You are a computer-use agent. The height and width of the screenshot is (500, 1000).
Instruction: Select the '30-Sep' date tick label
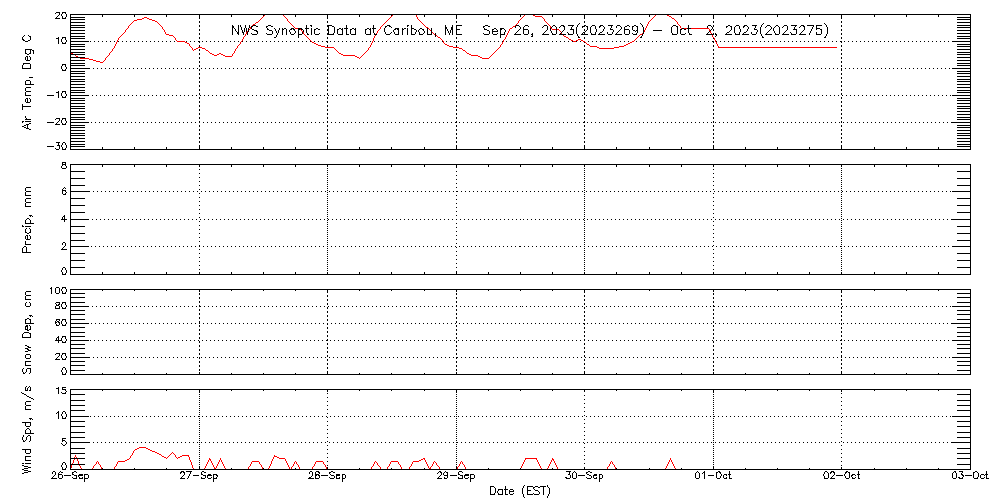(585, 478)
